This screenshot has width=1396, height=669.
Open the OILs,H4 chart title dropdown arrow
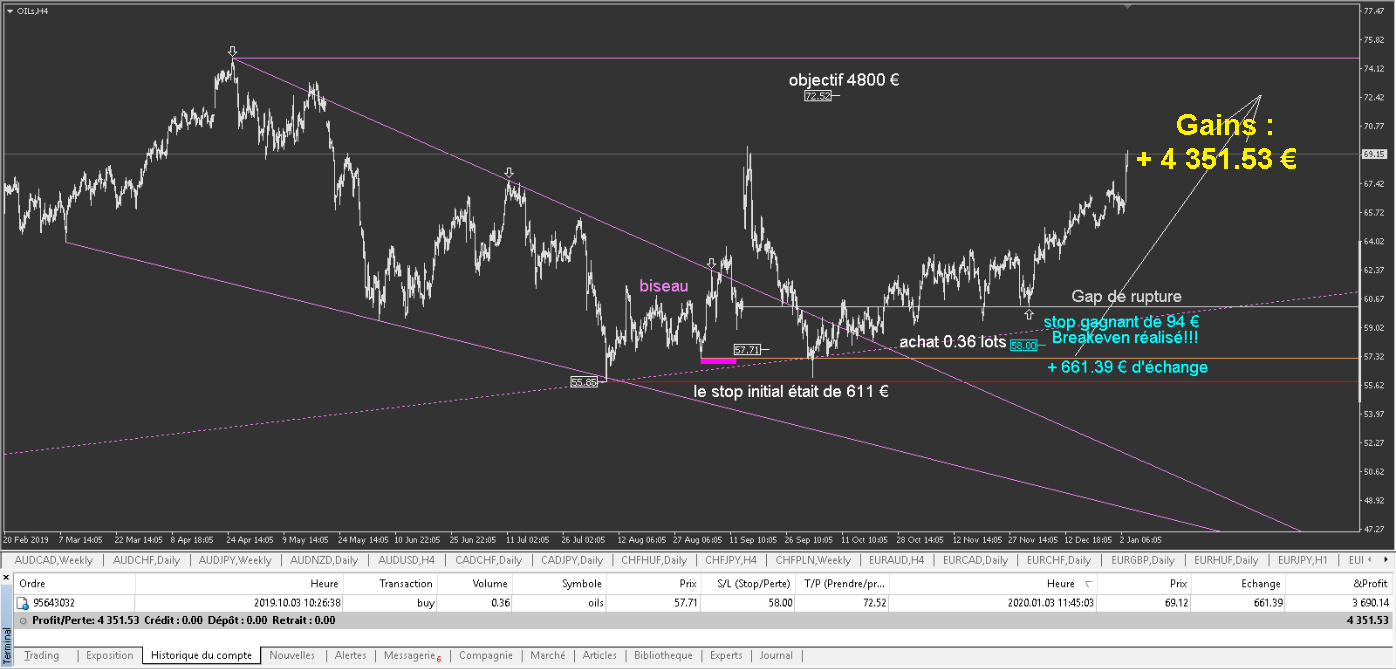tap(9, 10)
